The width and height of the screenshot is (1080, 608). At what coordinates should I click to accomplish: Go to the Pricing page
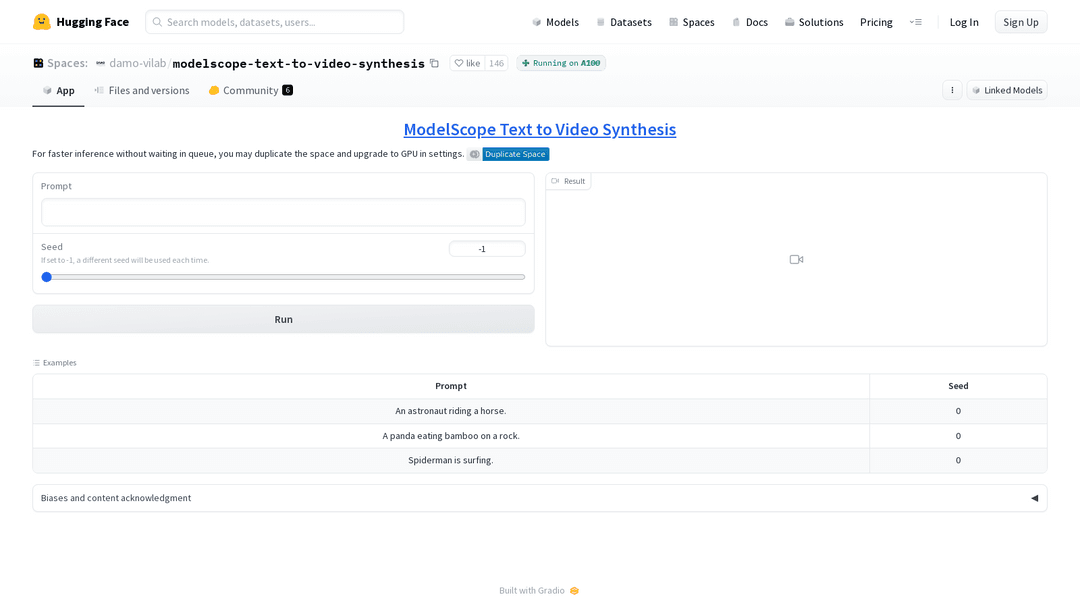click(876, 22)
